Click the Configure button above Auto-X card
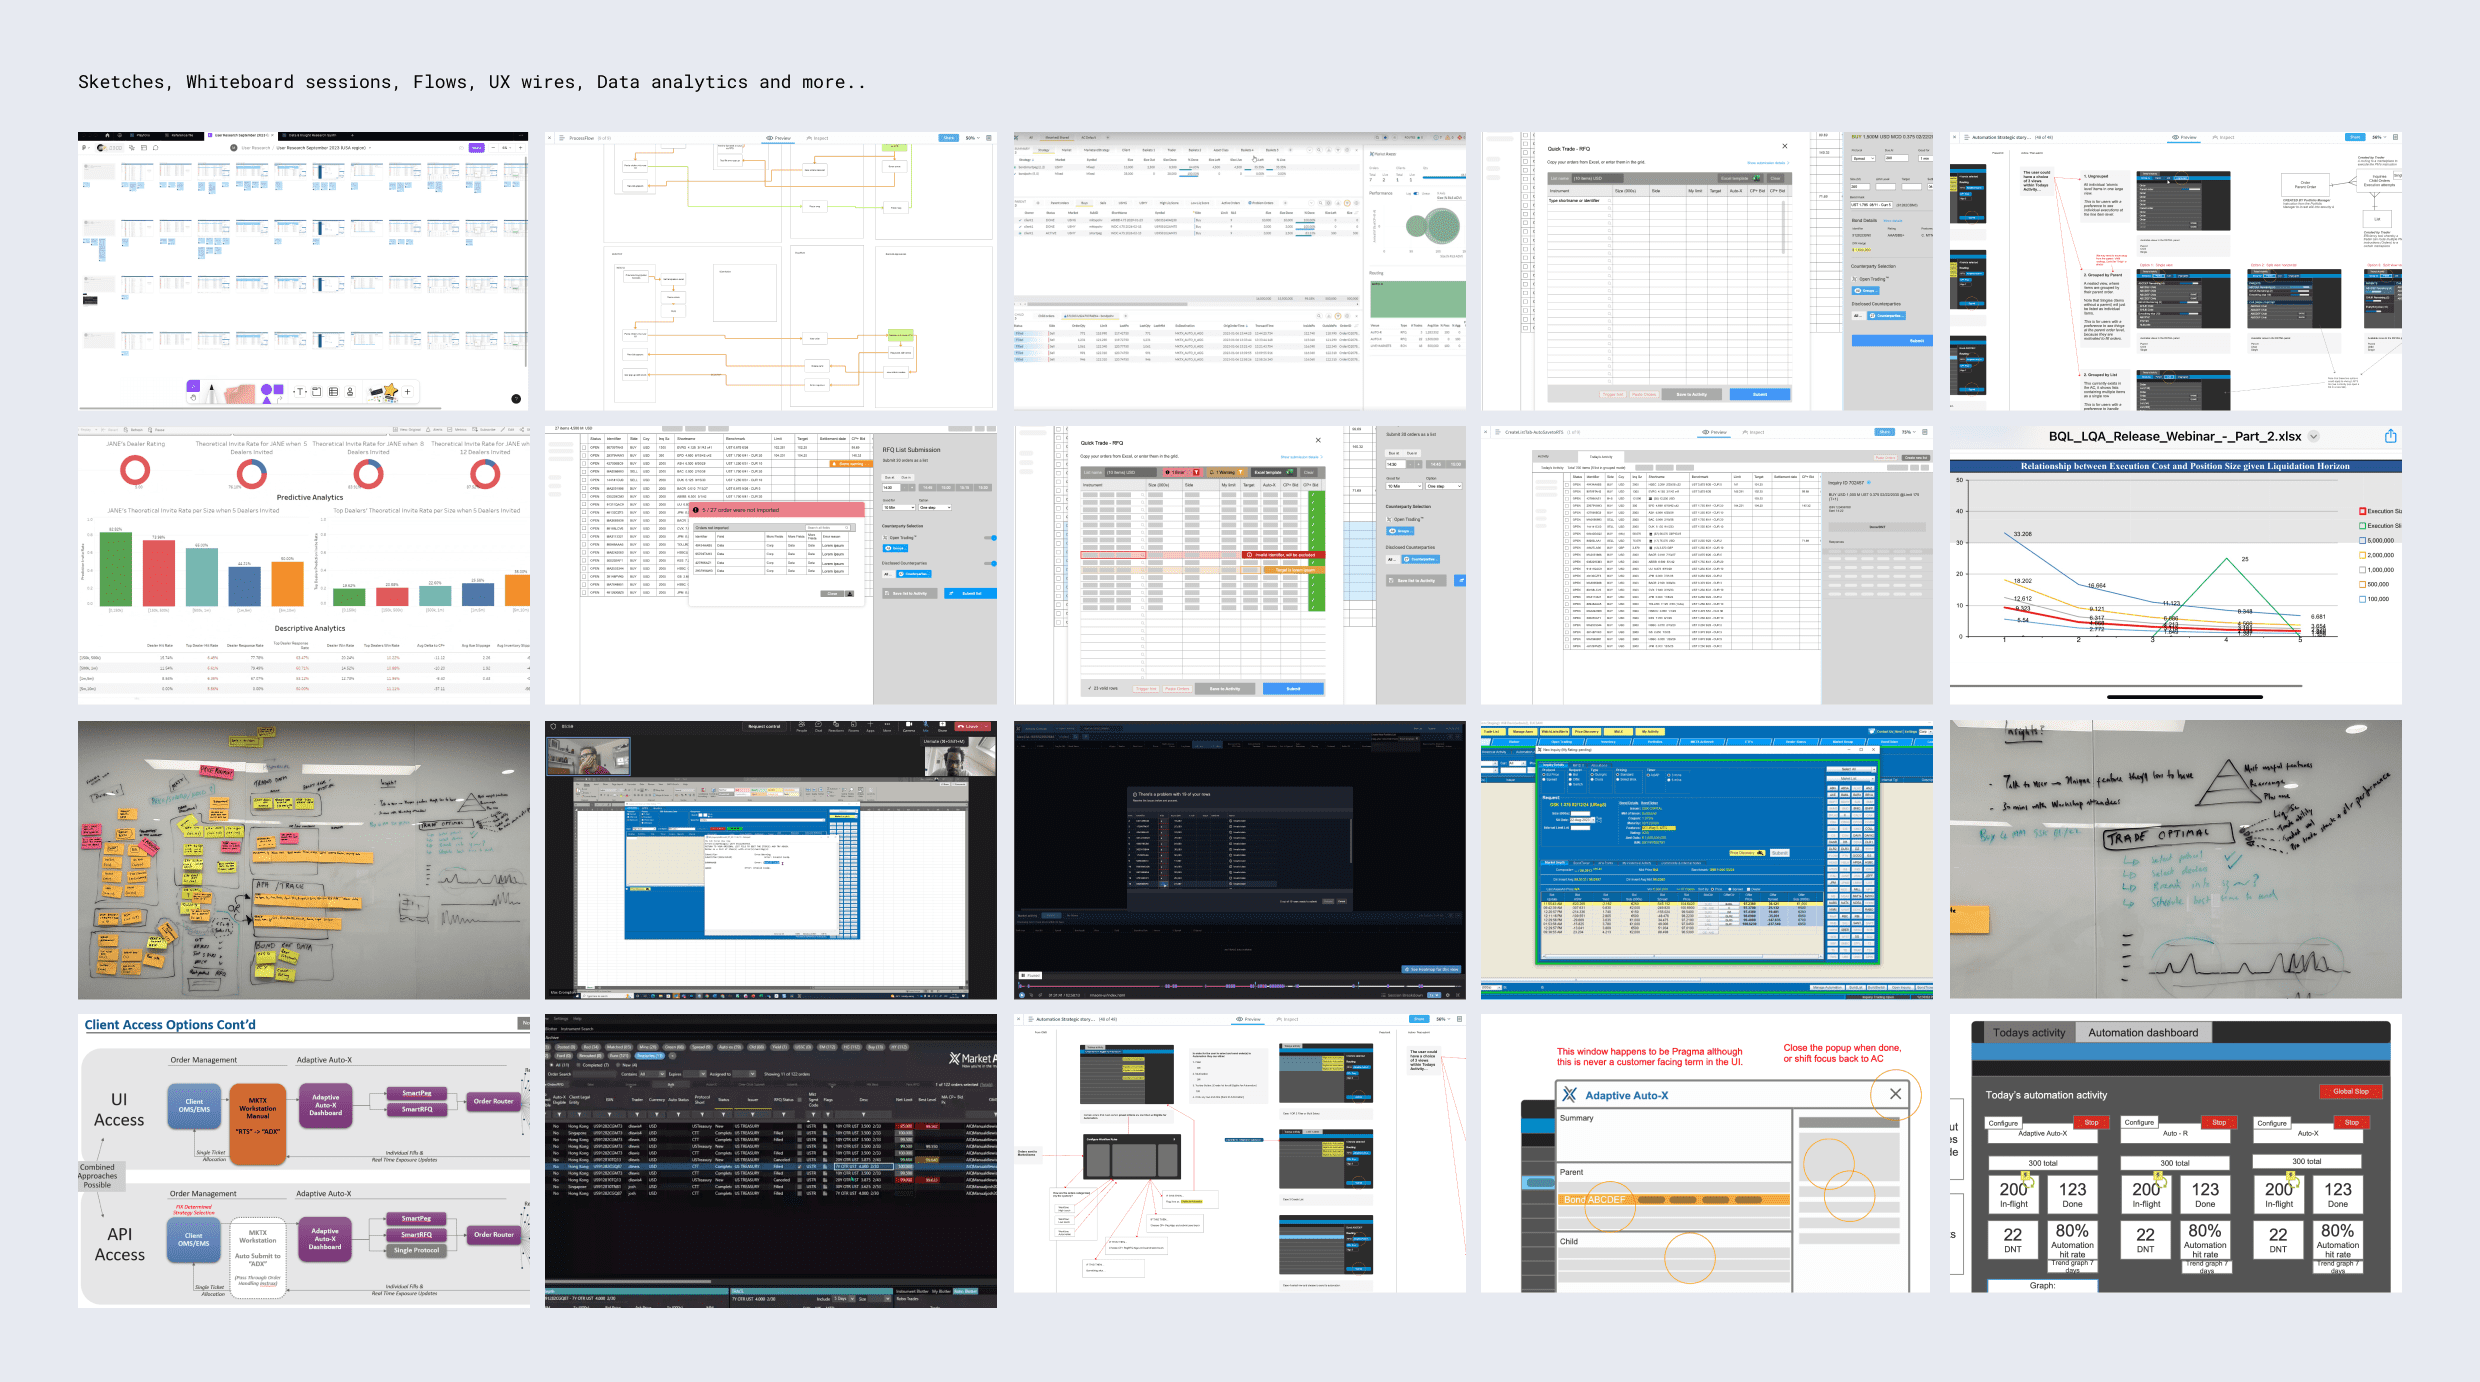Screen dimensions: 2480x1382 (2272, 1123)
